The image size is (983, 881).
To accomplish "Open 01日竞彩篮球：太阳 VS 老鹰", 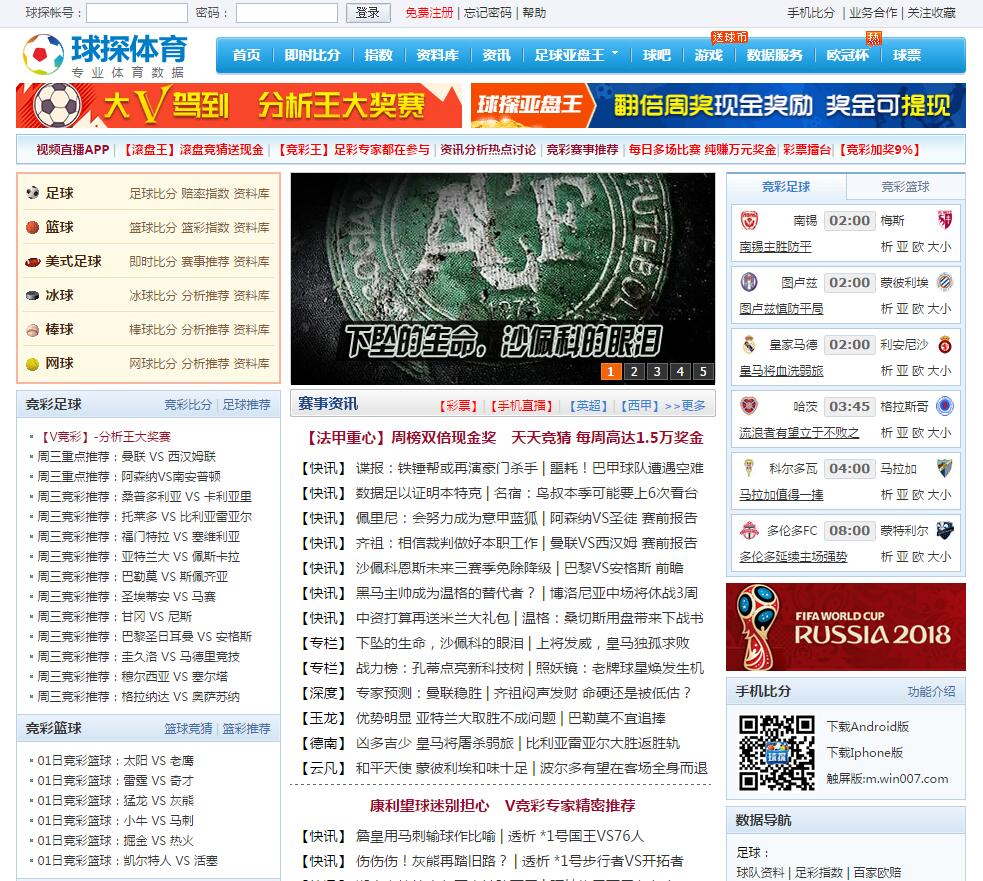I will [x=115, y=761].
